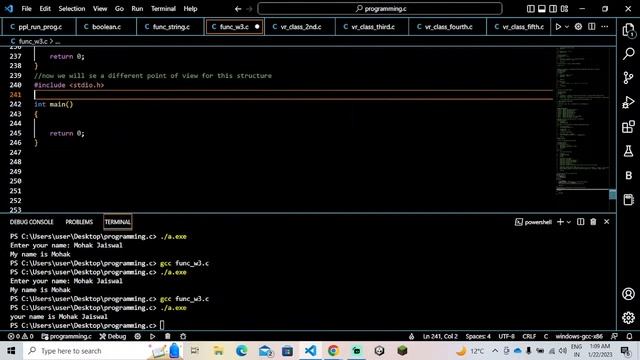640x360 pixels.
Task: Open the File menu
Action: [27, 9]
